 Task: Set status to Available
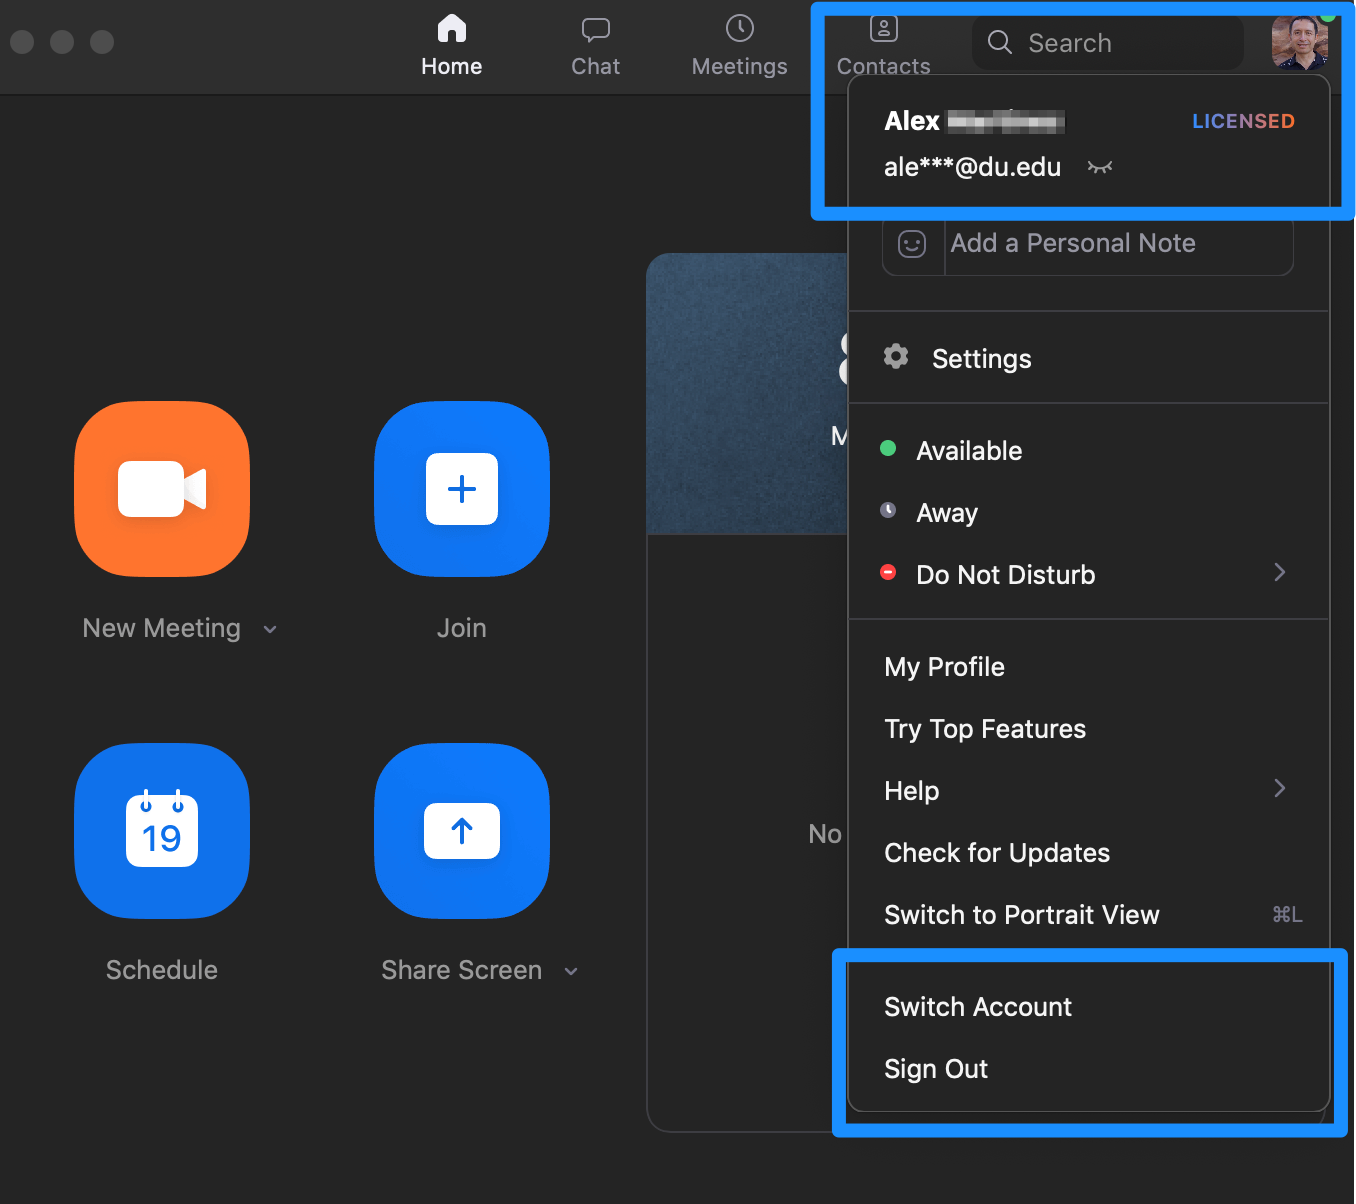click(x=969, y=451)
